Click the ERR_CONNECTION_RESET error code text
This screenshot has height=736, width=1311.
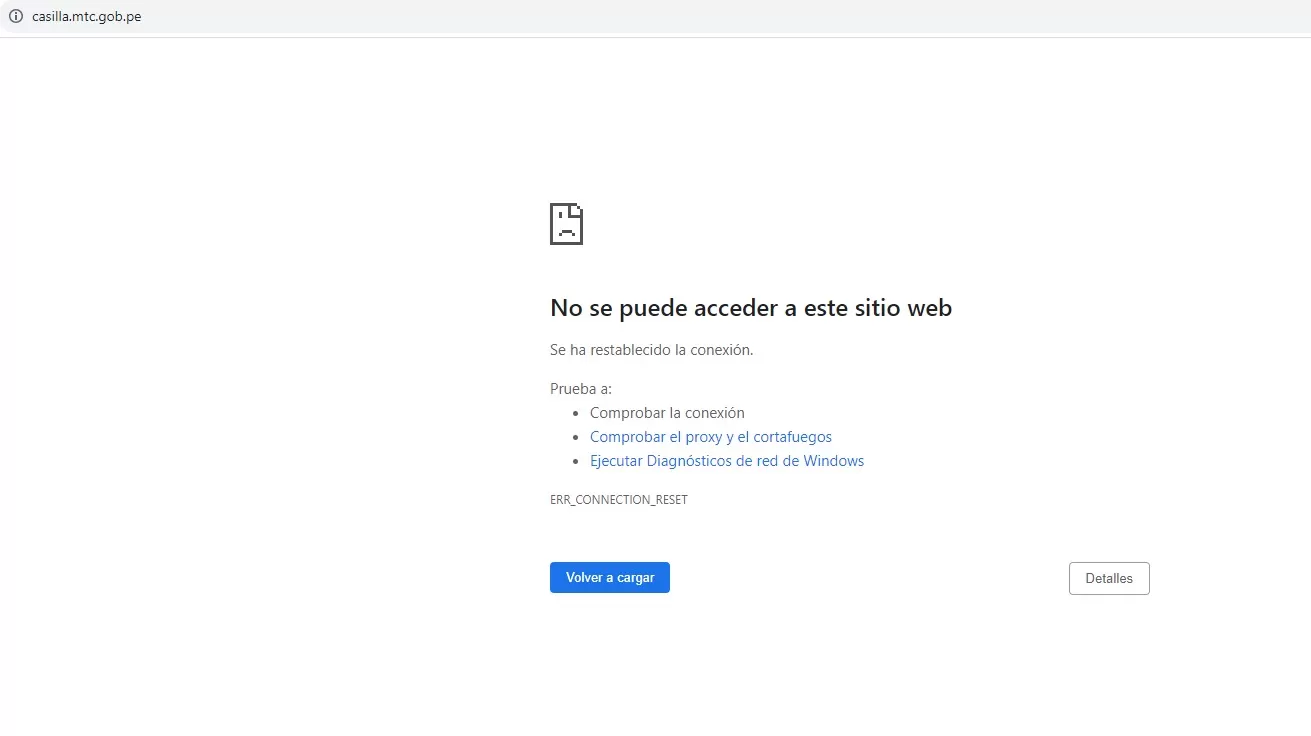click(x=619, y=499)
